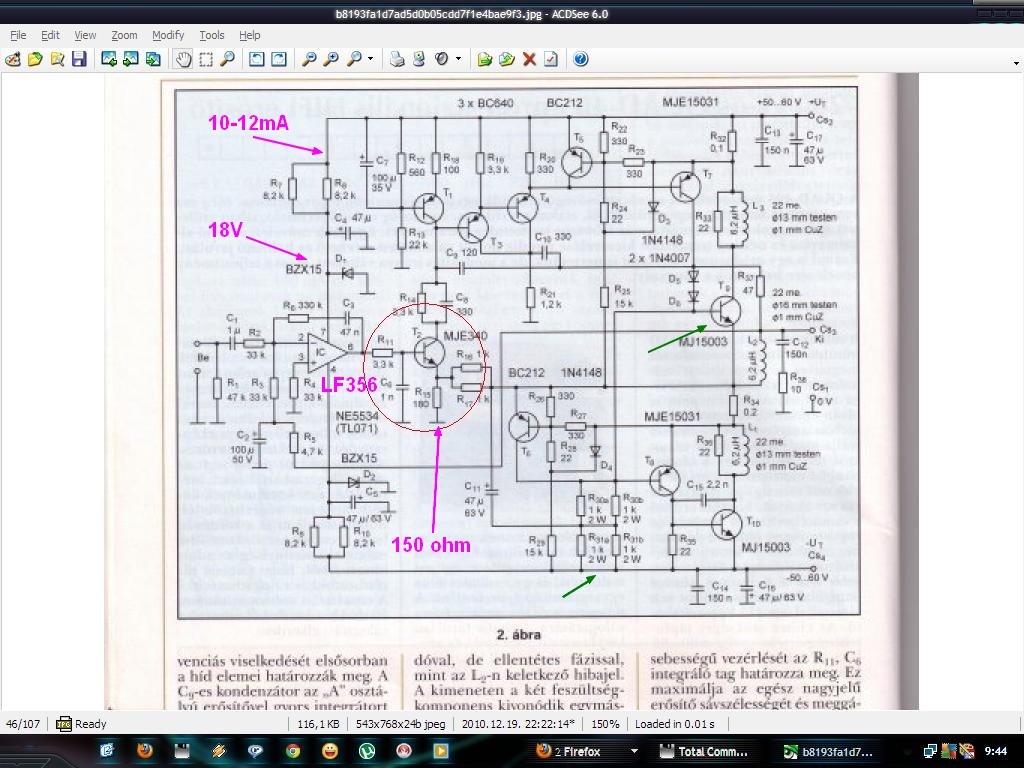Click the 9:44 system clock

pyautogui.click(x=995, y=752)
